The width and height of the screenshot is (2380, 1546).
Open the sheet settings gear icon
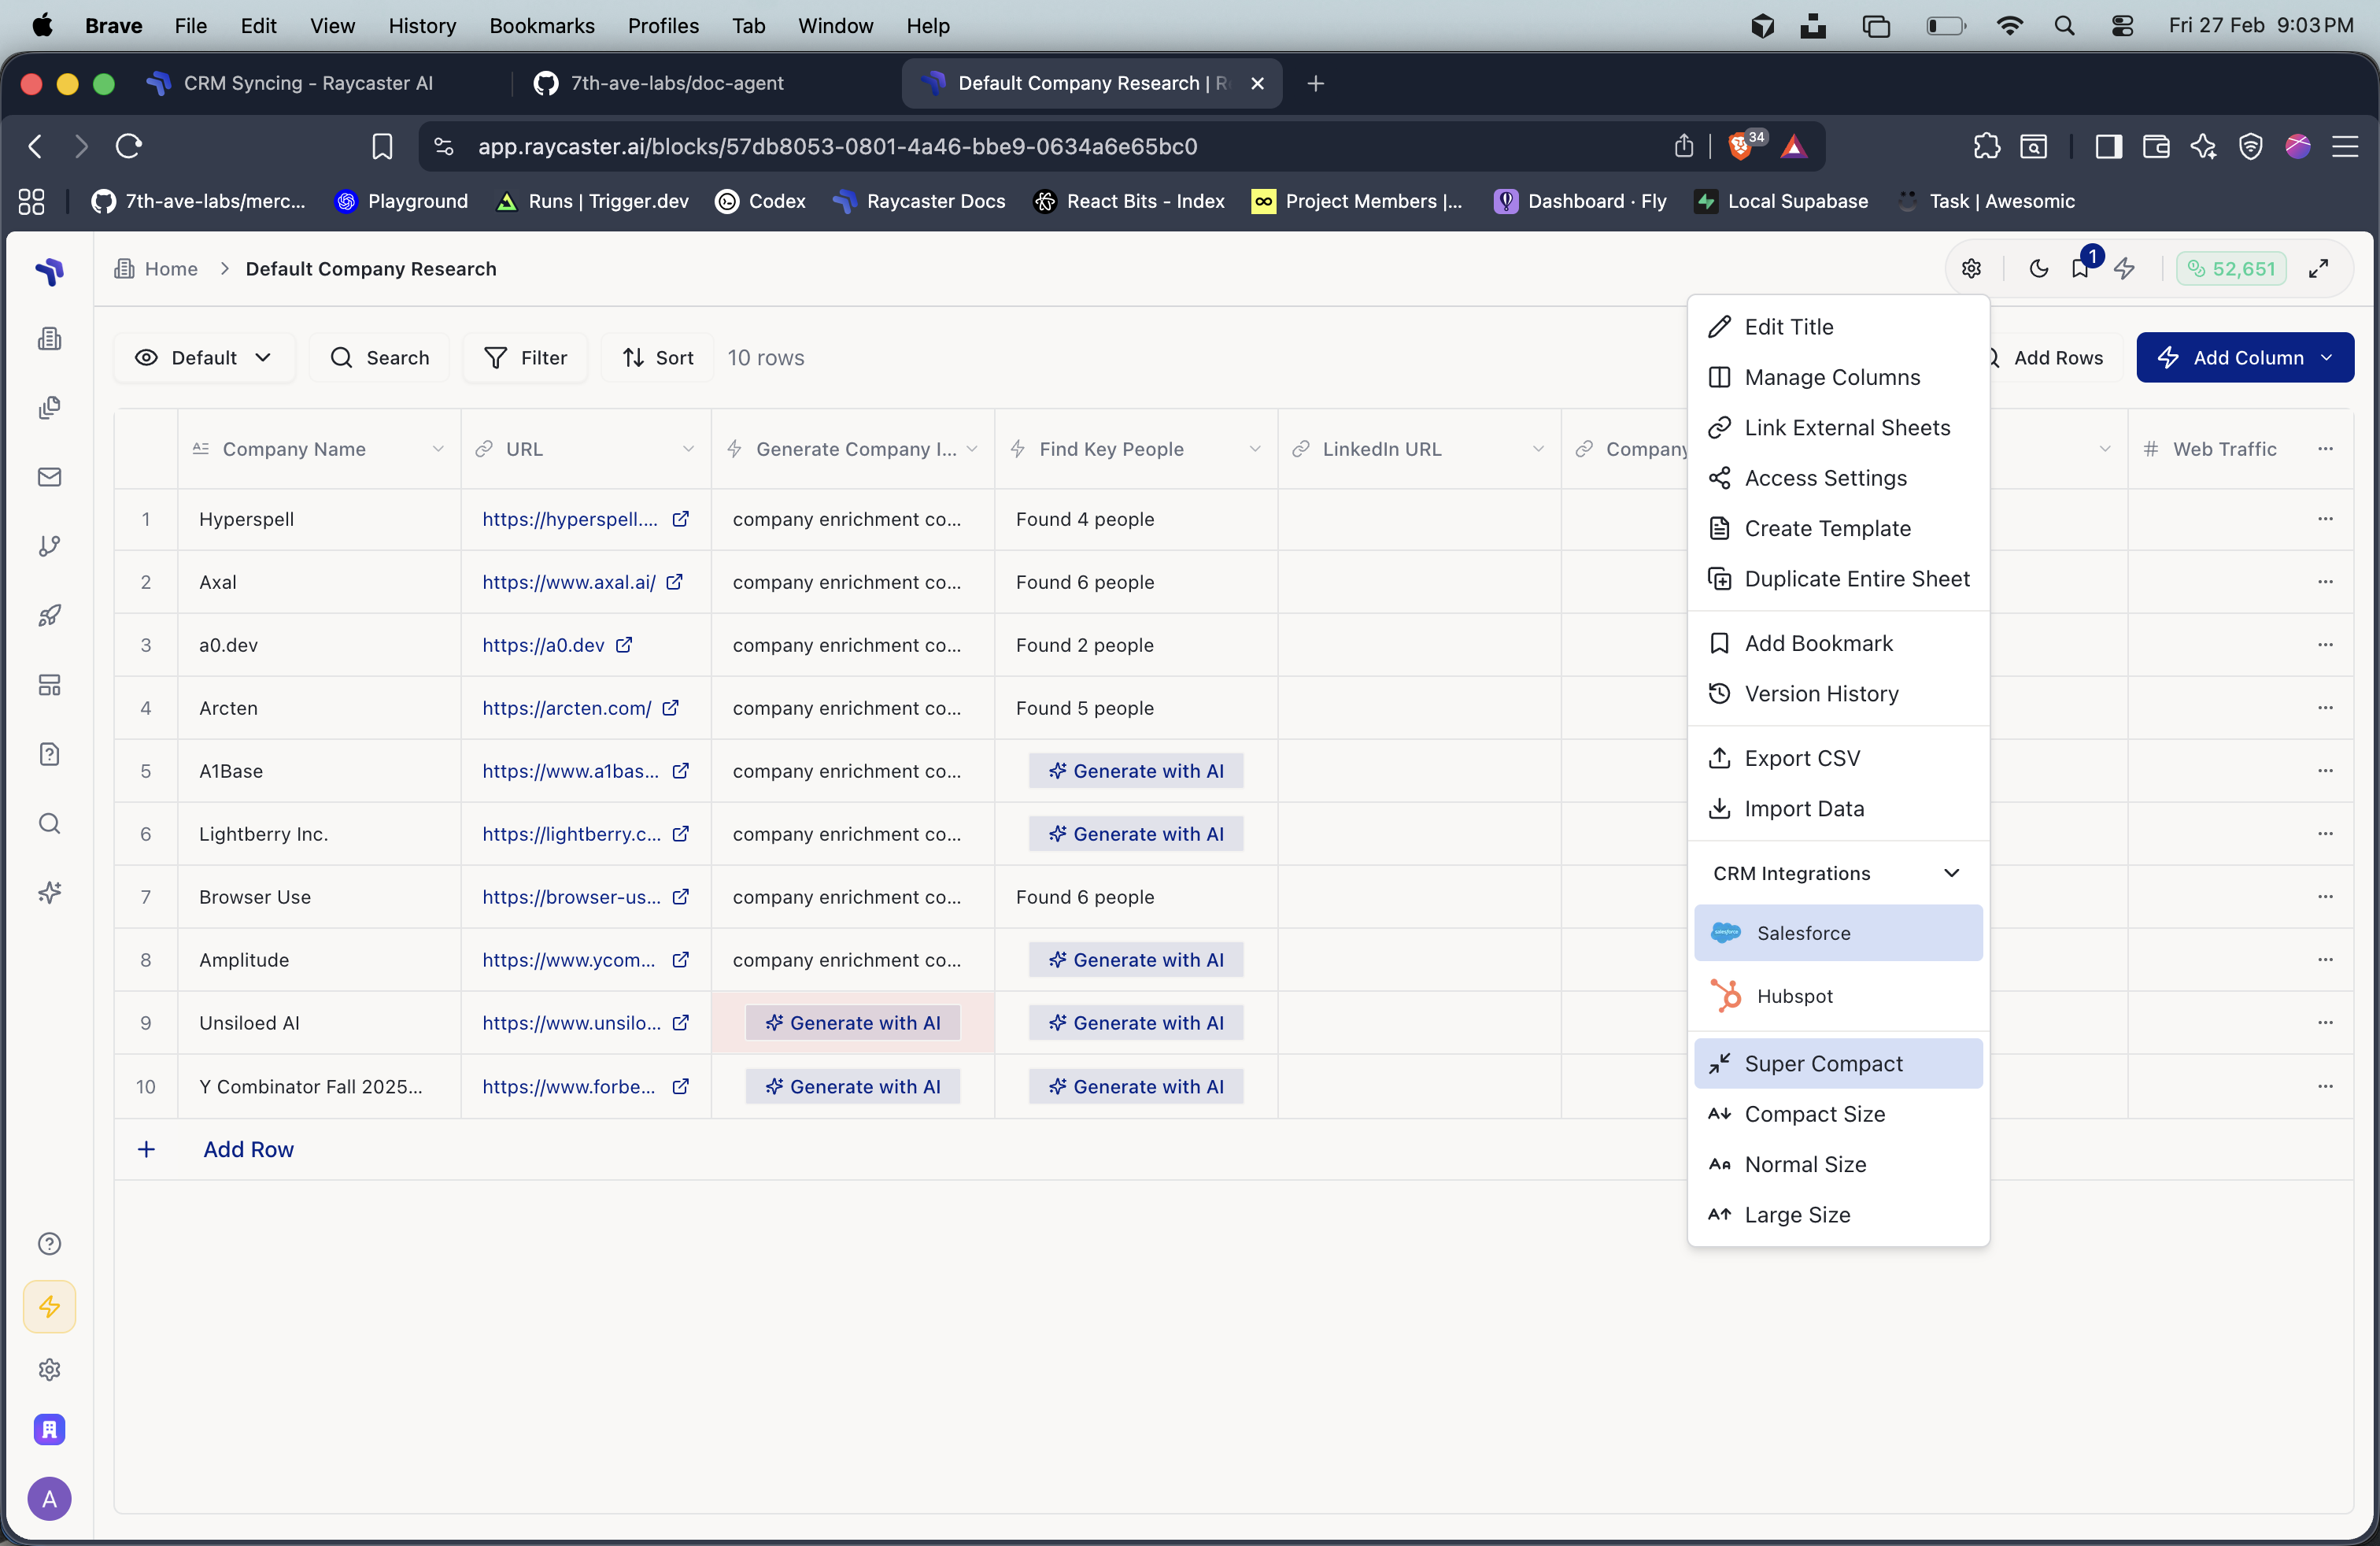[1971, 268]
